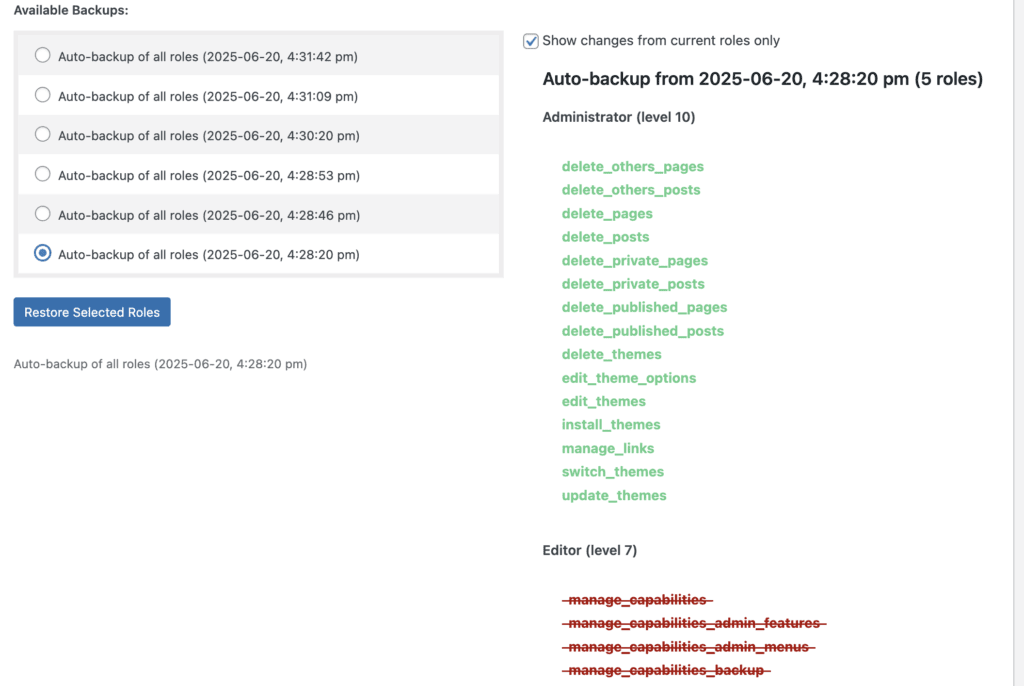Click the struck-through manage_capabilities entry

coord(637,599)
